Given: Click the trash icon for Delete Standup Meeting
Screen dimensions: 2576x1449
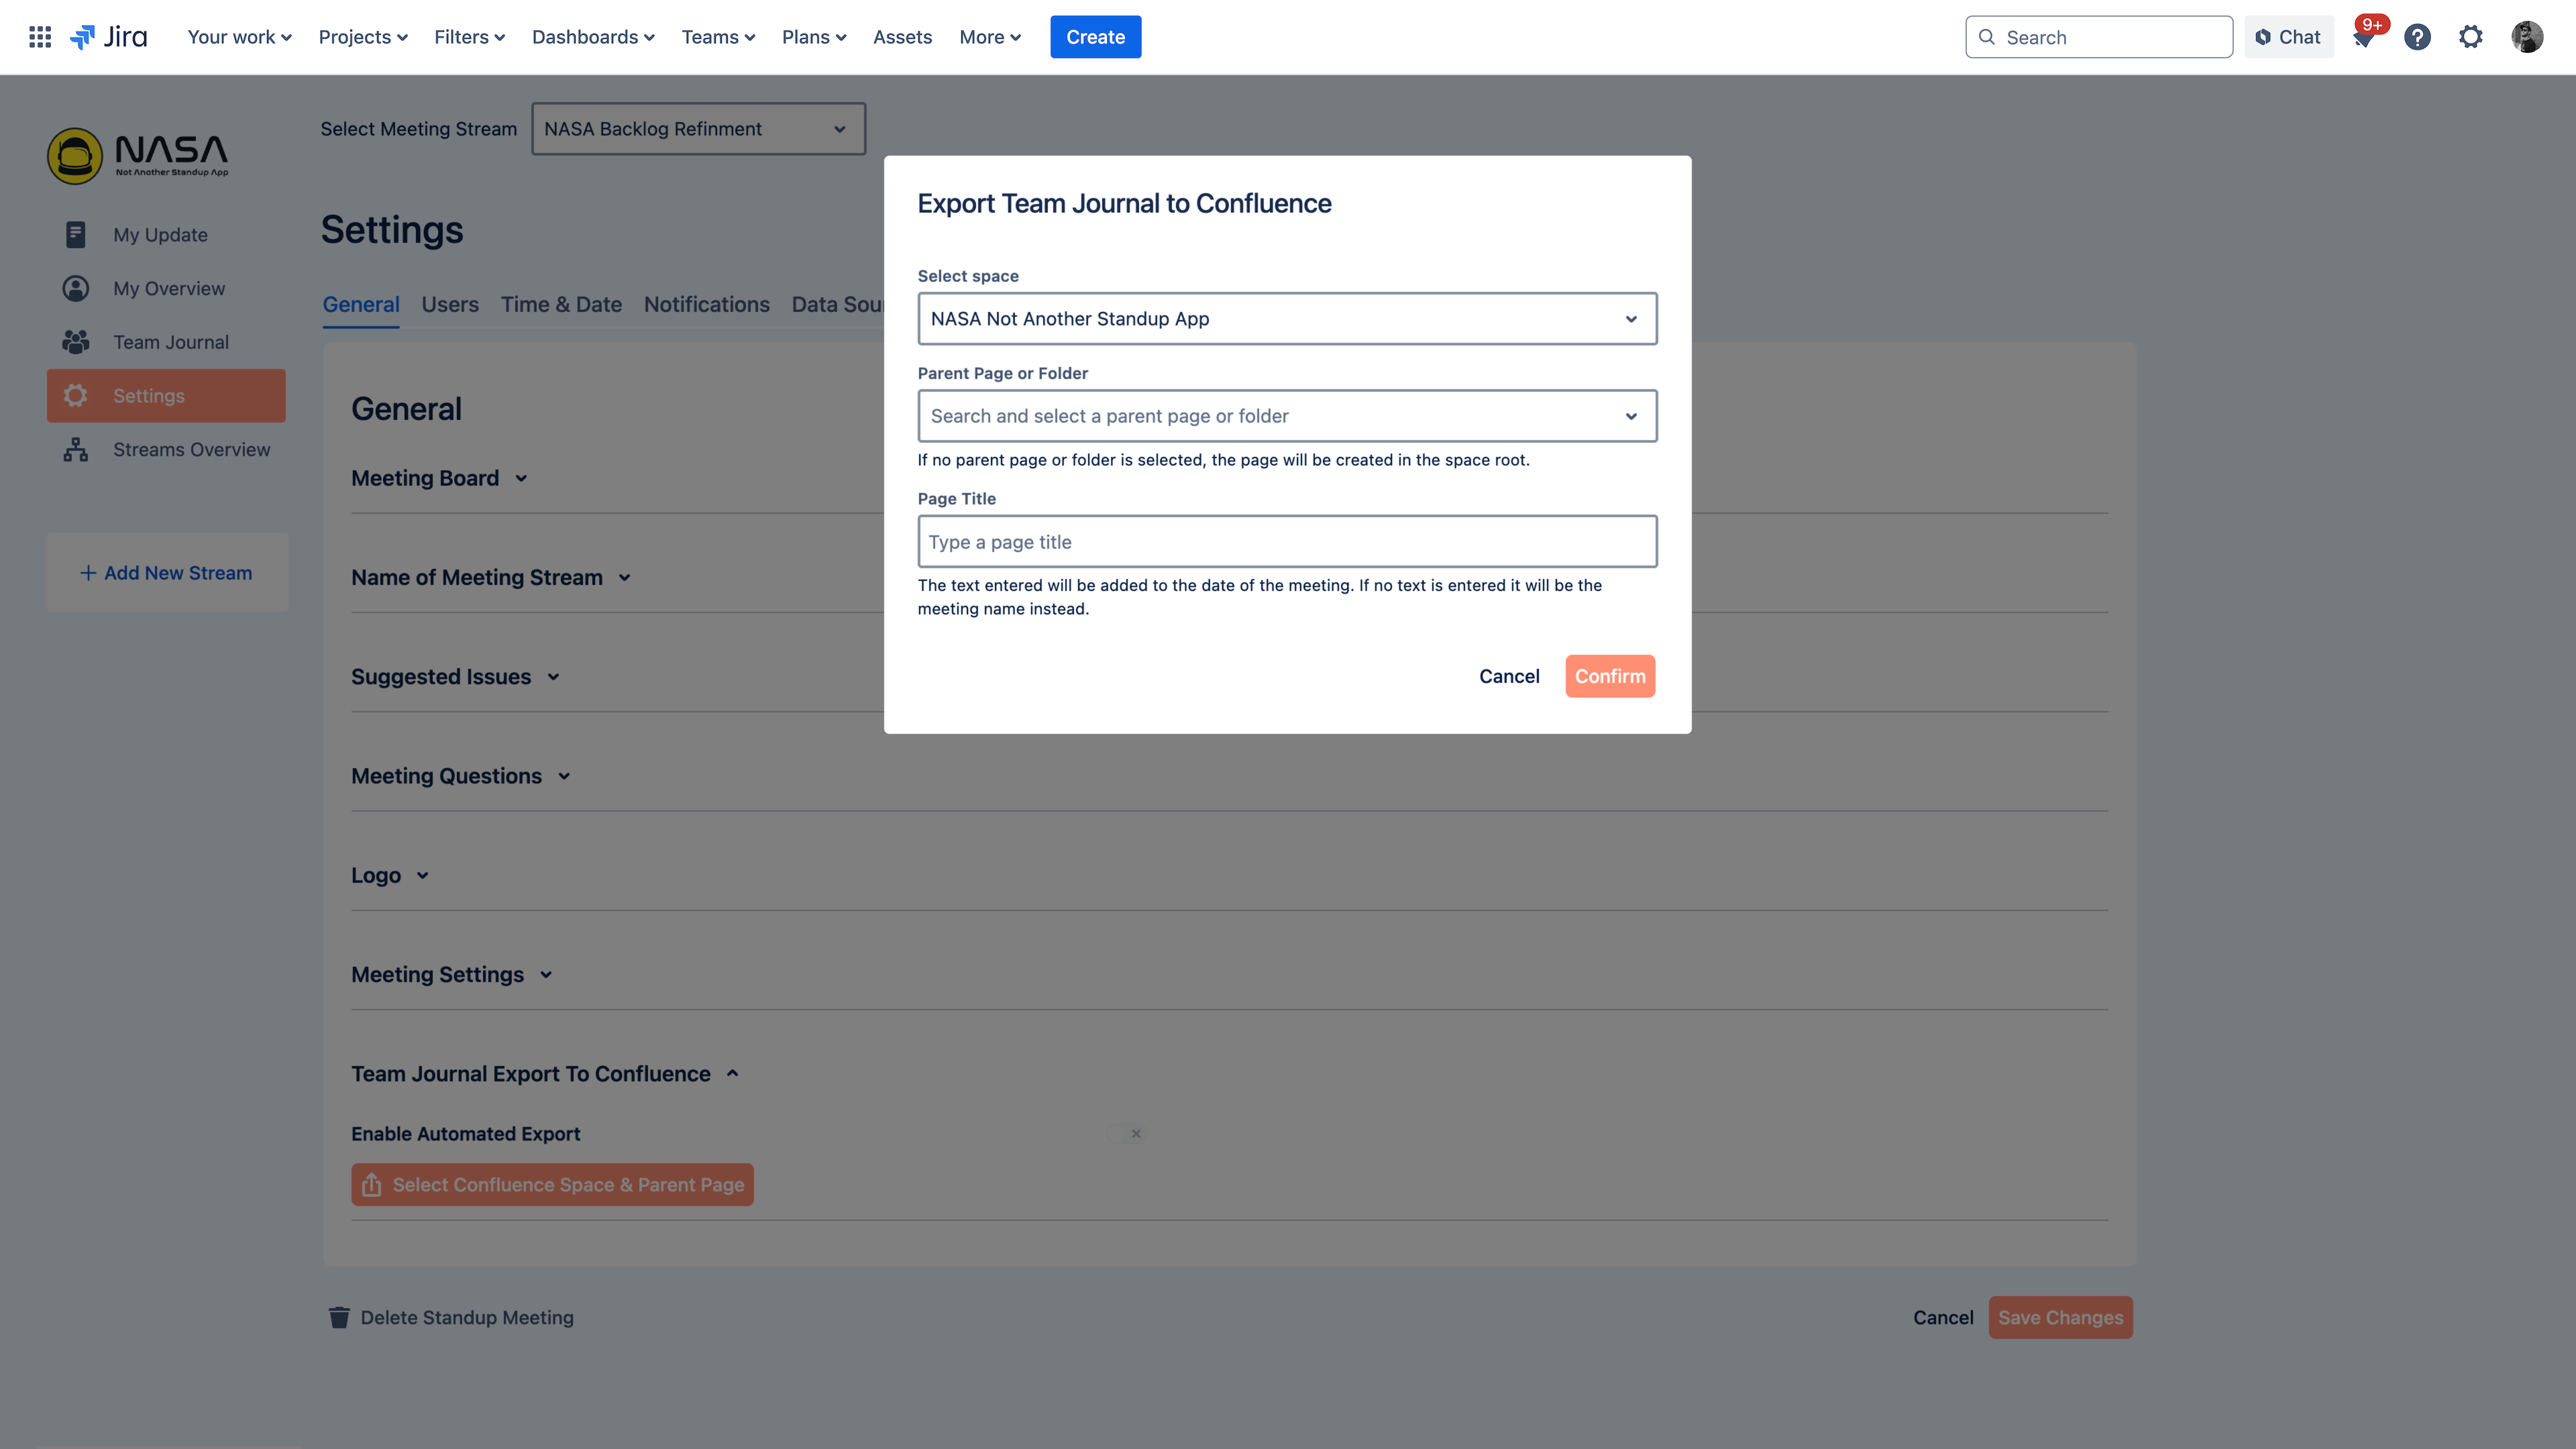Looking at the screenshot, I should tap(339, 1318).
